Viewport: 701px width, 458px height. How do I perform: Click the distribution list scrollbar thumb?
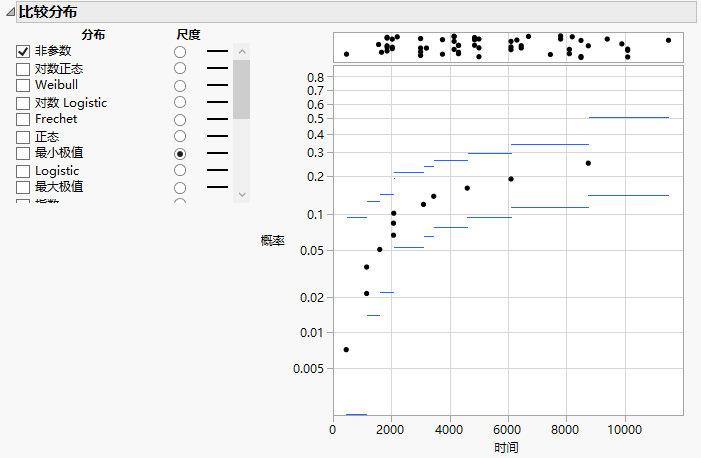pos(241,89)
